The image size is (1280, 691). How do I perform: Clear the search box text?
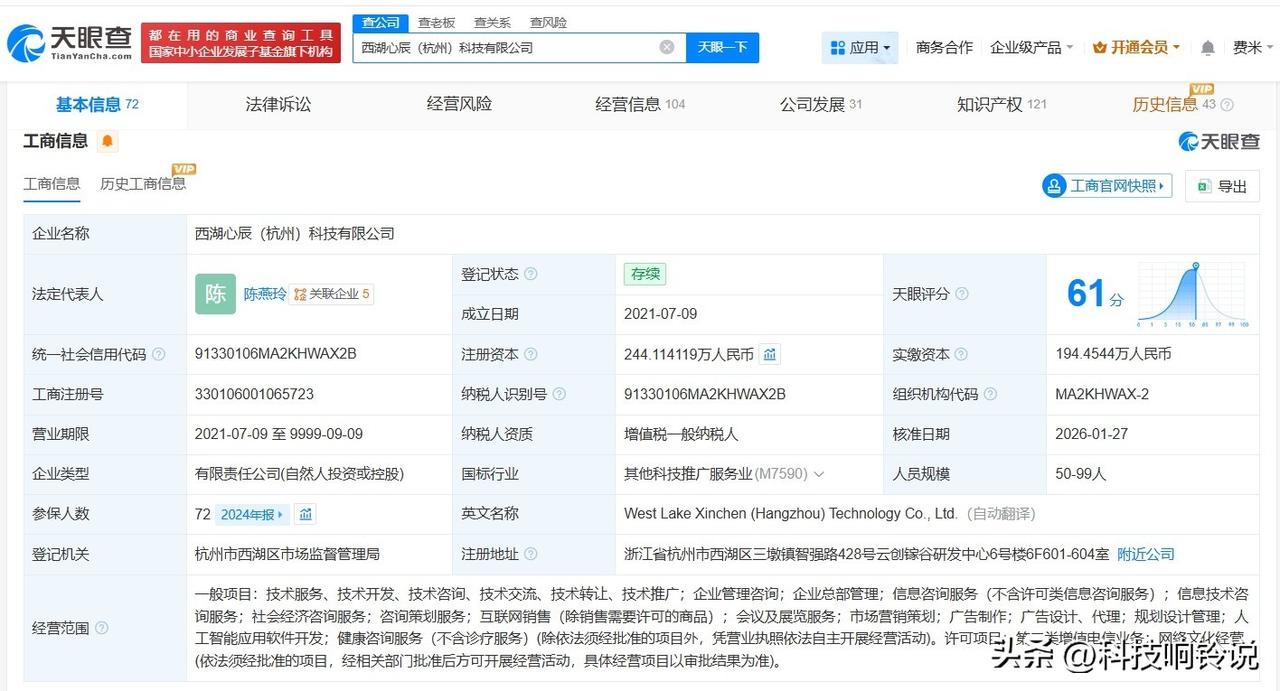tap(667, 47)
